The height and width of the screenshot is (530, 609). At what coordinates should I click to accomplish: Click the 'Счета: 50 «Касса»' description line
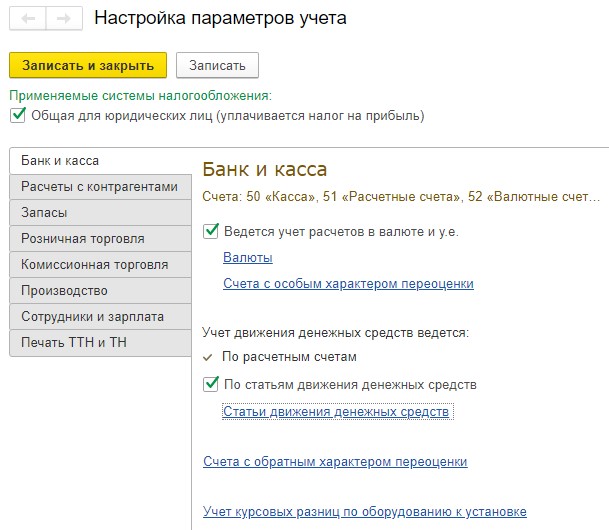401,196
